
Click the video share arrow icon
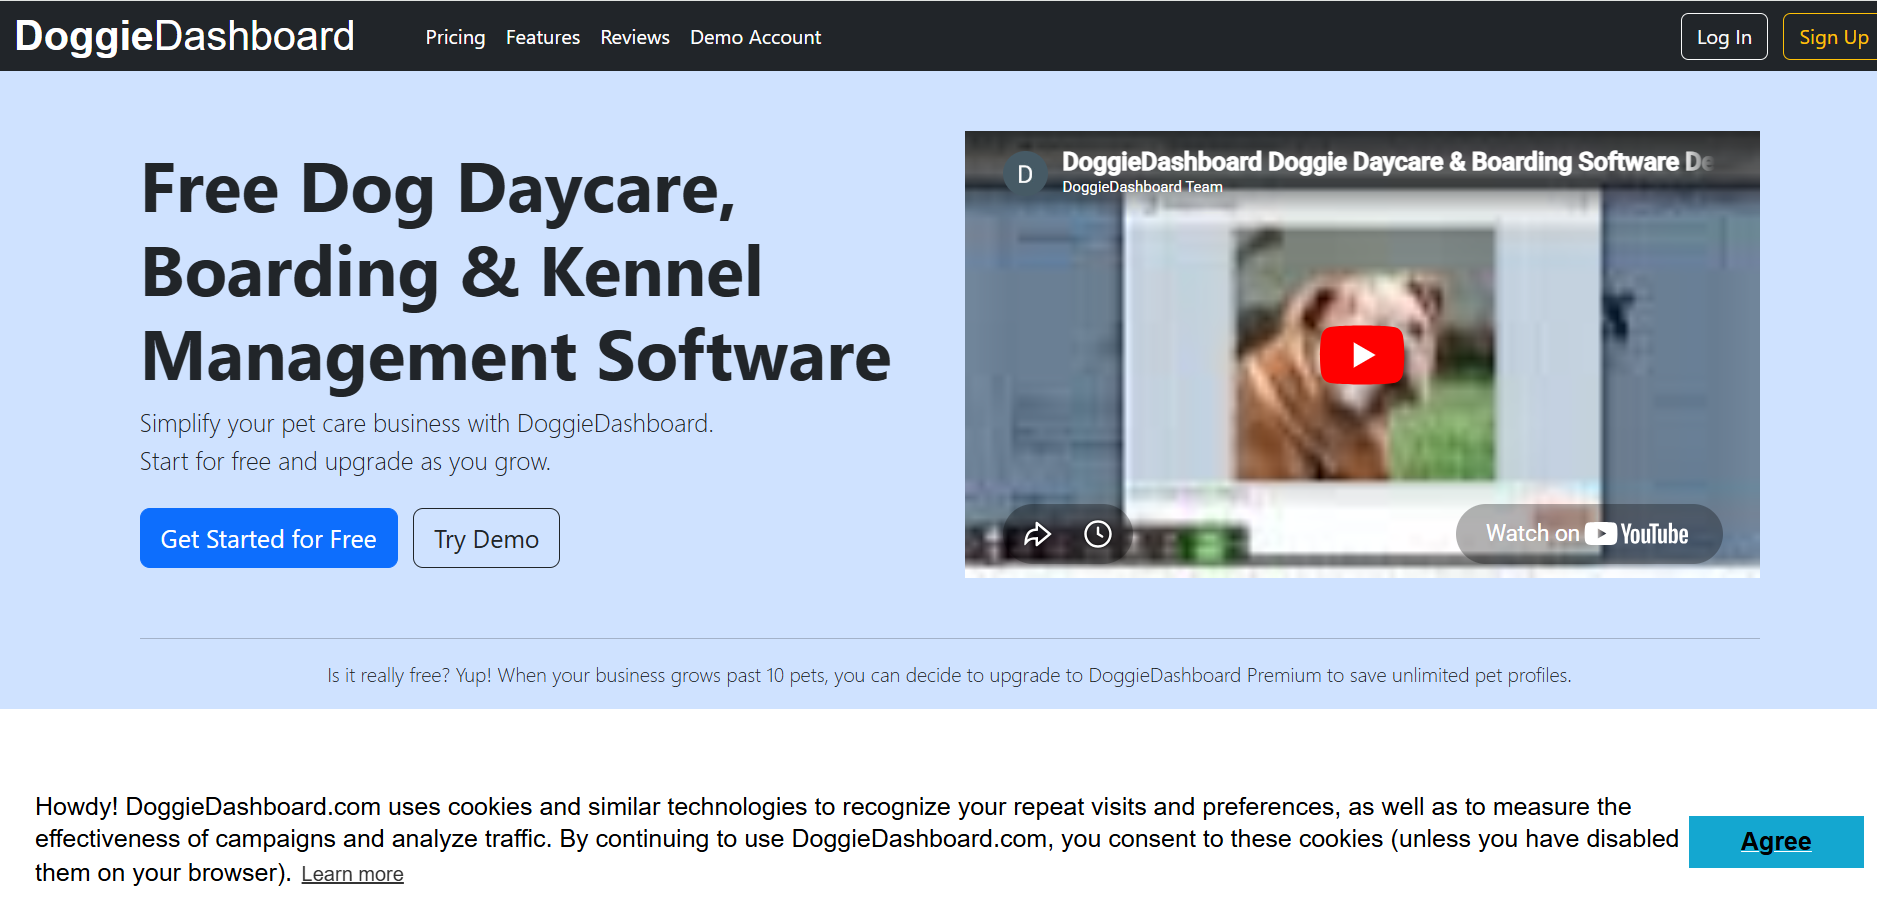coord(1037,535)
